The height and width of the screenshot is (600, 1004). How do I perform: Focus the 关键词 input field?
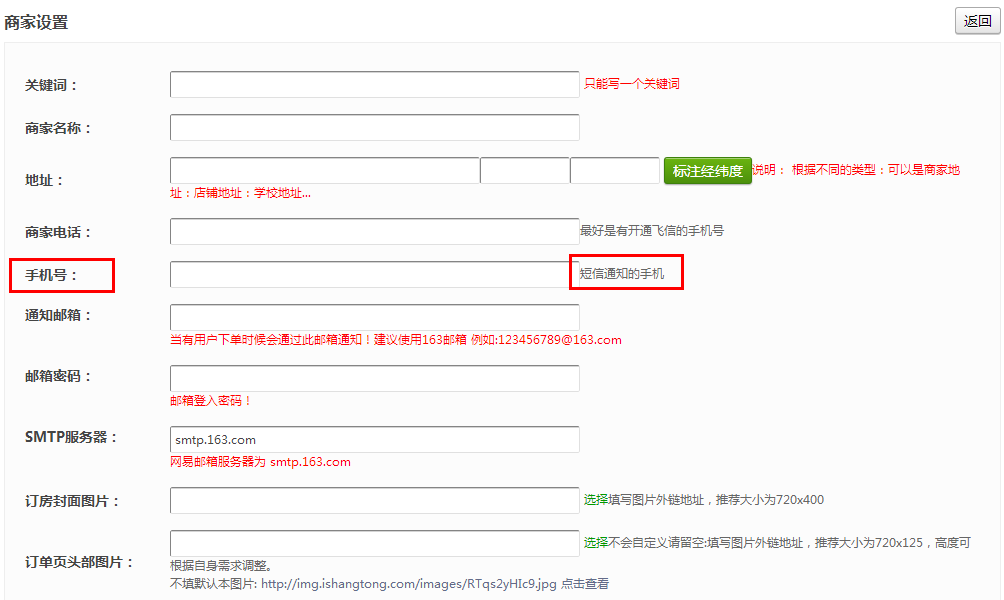pos(374,85)
